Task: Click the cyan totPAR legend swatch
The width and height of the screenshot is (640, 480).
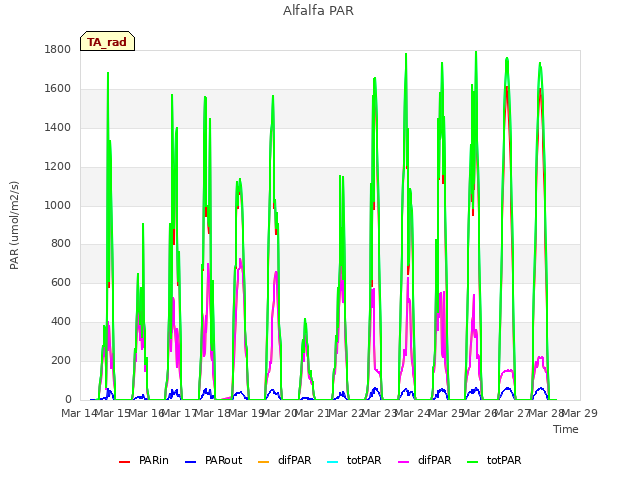Action: pos(333,462)
